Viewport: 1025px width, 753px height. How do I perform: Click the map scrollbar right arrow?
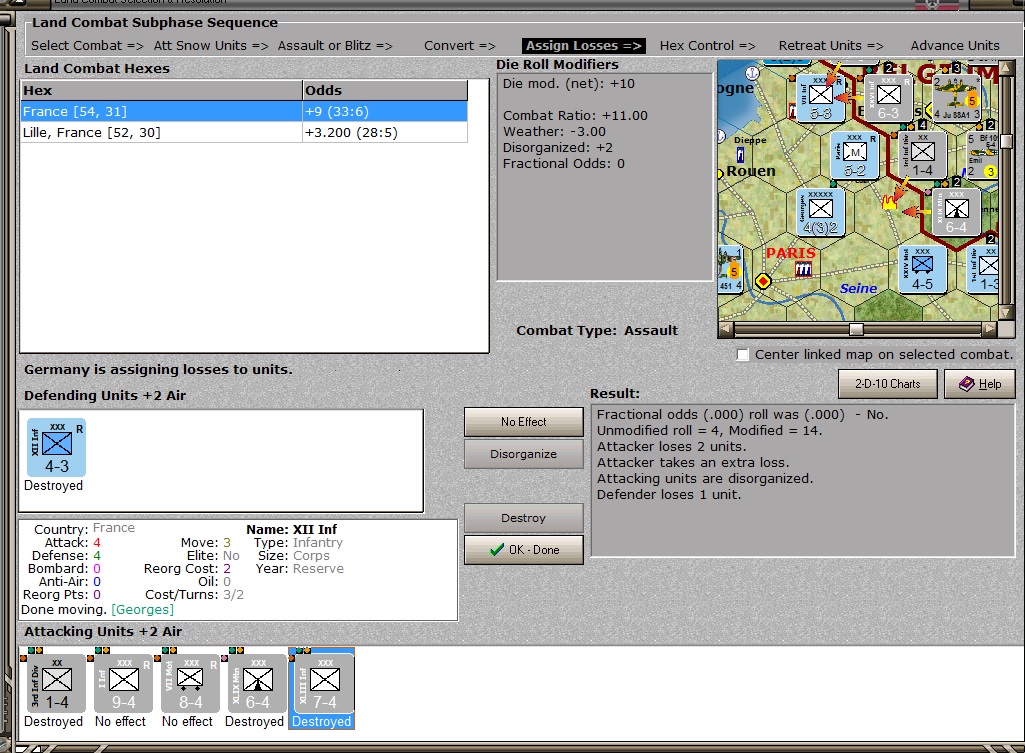(x=990, y=329)
